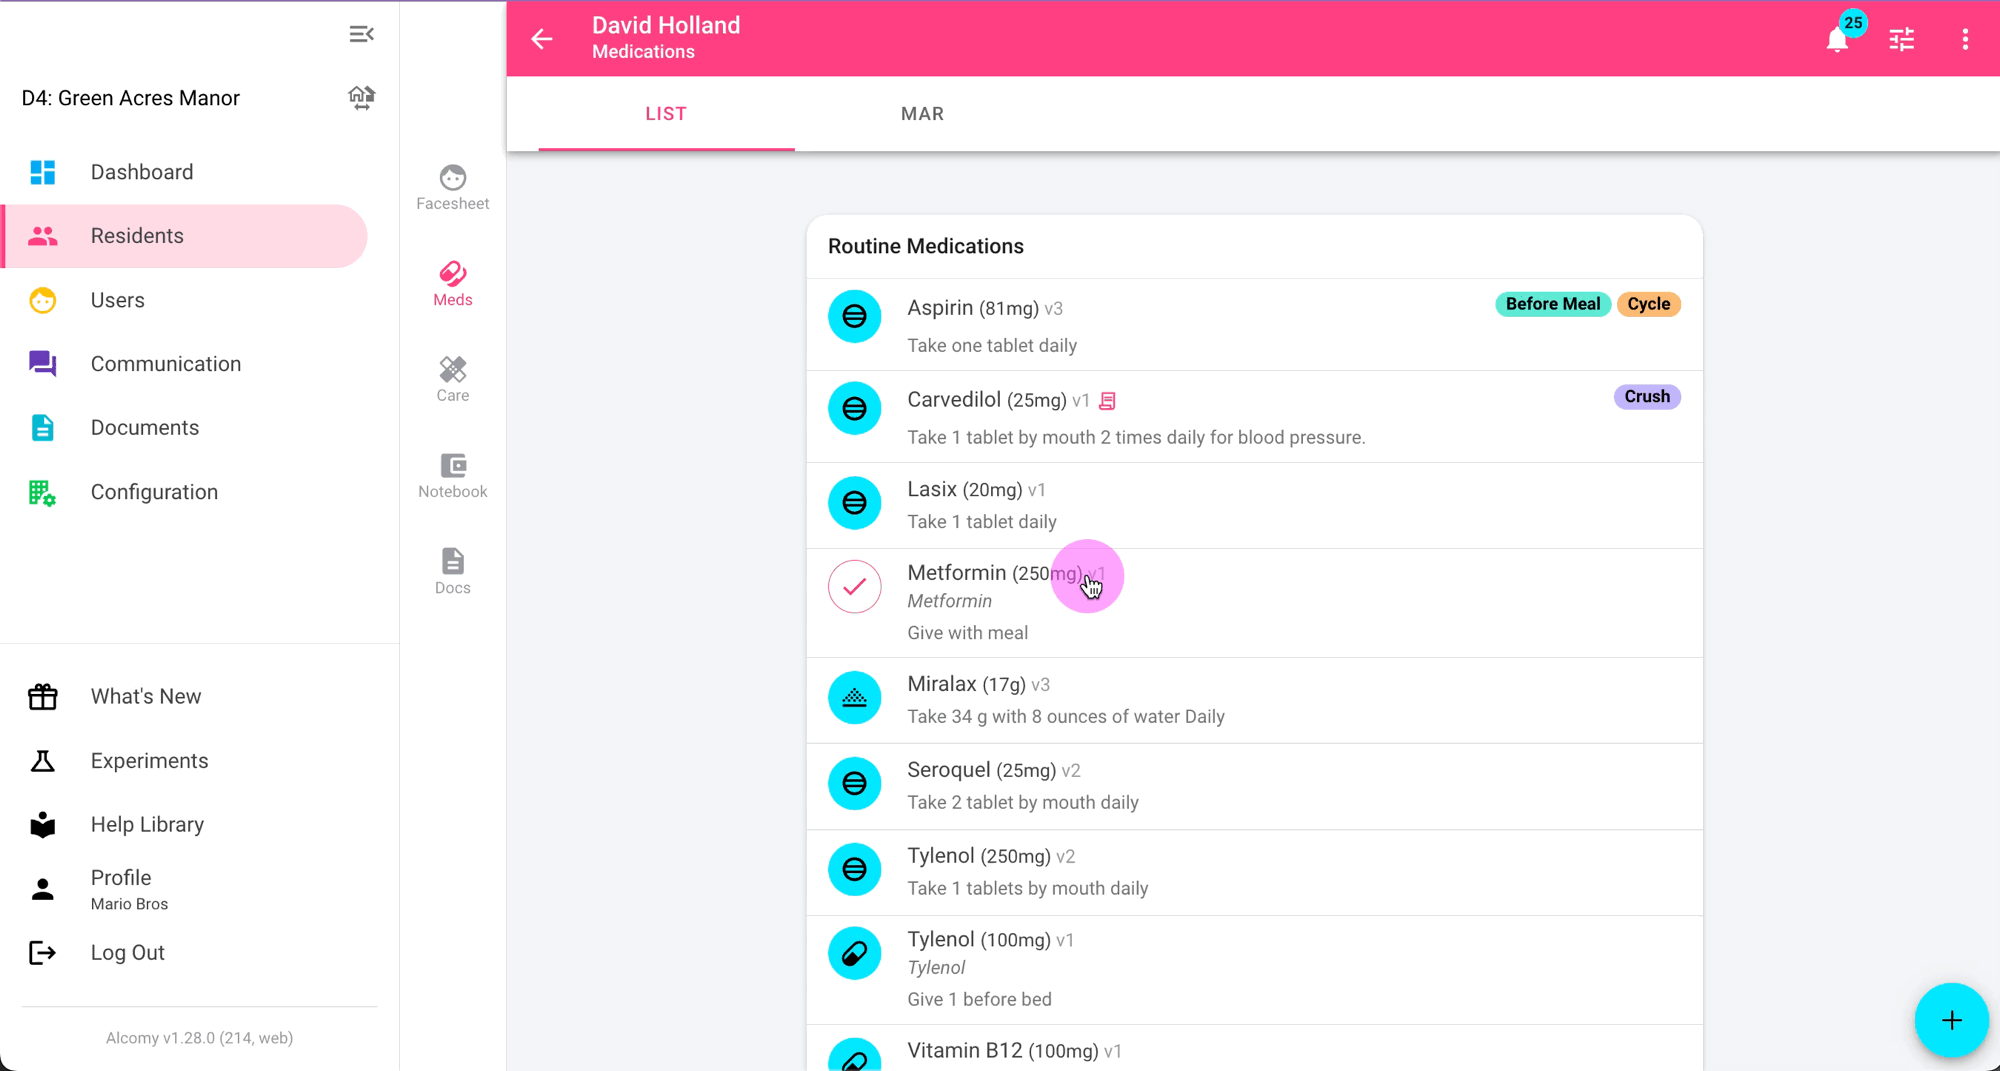
Task: Open the three-dot overflow menu
Action: click(1965, 39)
